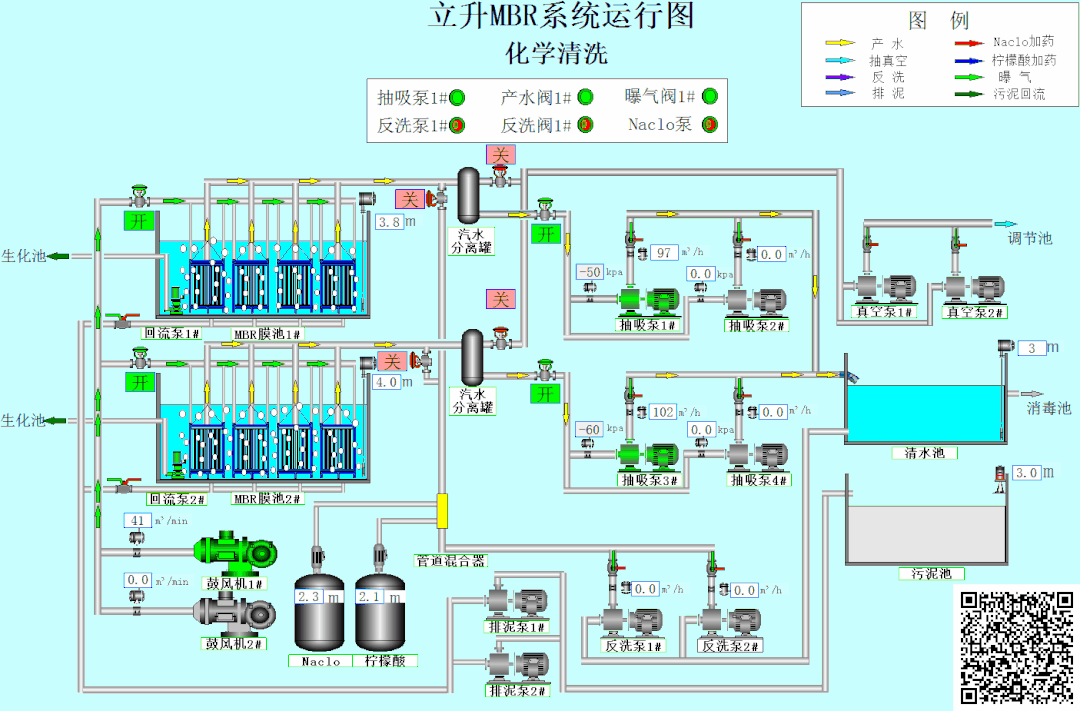Click the 102 m³/h flow reading

click(663, 411)
